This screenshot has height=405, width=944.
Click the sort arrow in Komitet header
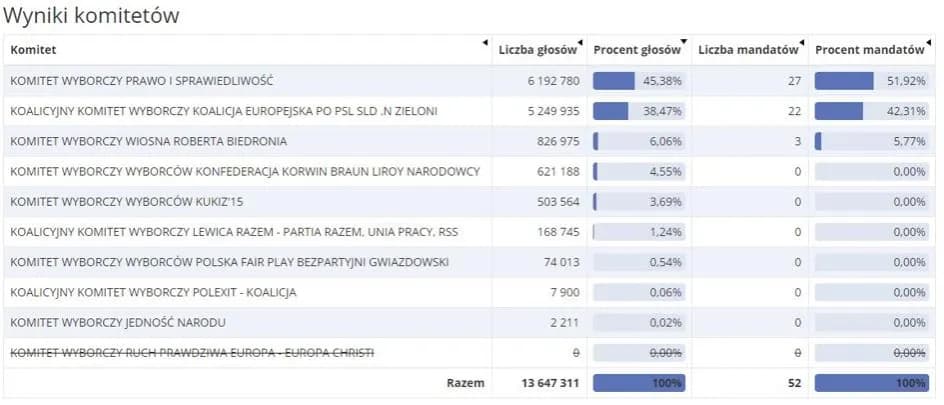[485, 42]
